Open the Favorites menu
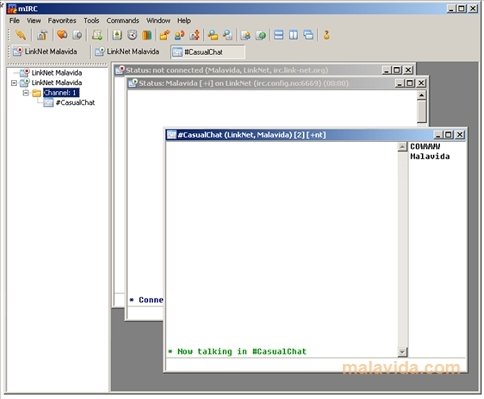Image resolution: width=484 pixels, height=399 pixels. coord(62,21)
